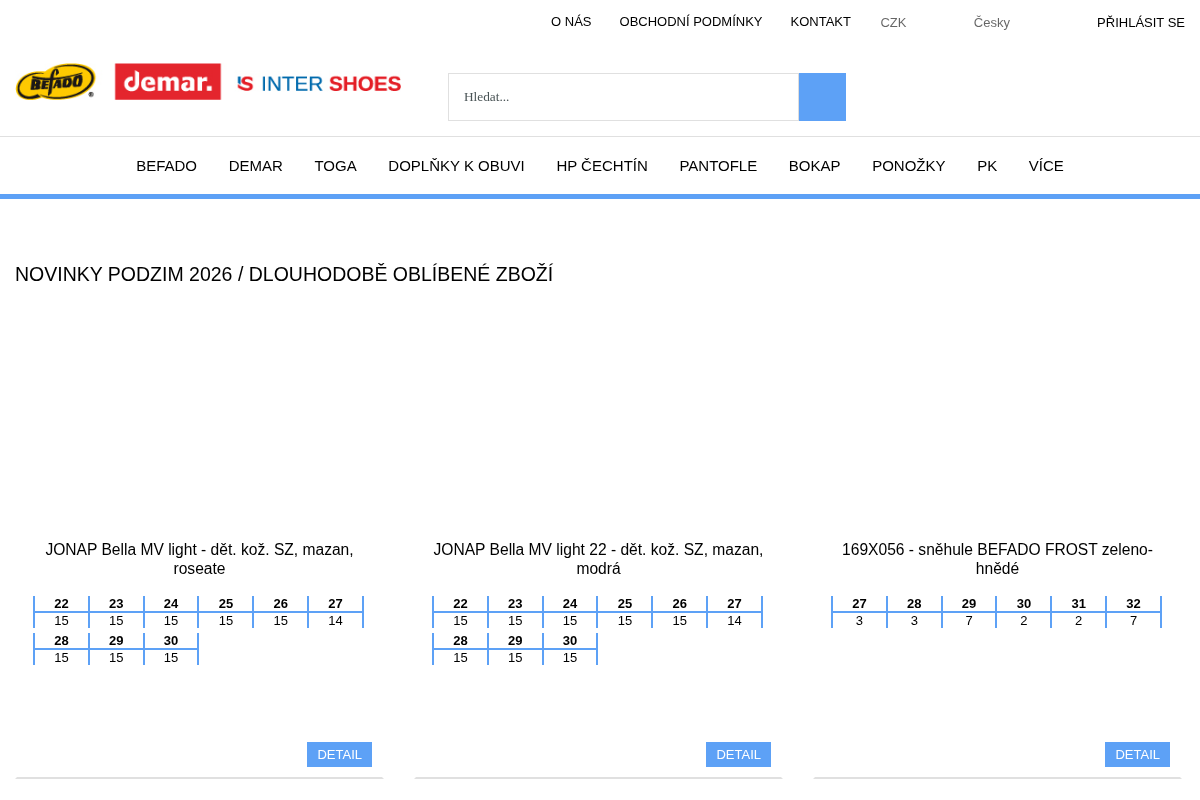The height and width of the screenshot is (800, 1200).
Task: Focus the Hledat search field
Action: tap(623, 97)
